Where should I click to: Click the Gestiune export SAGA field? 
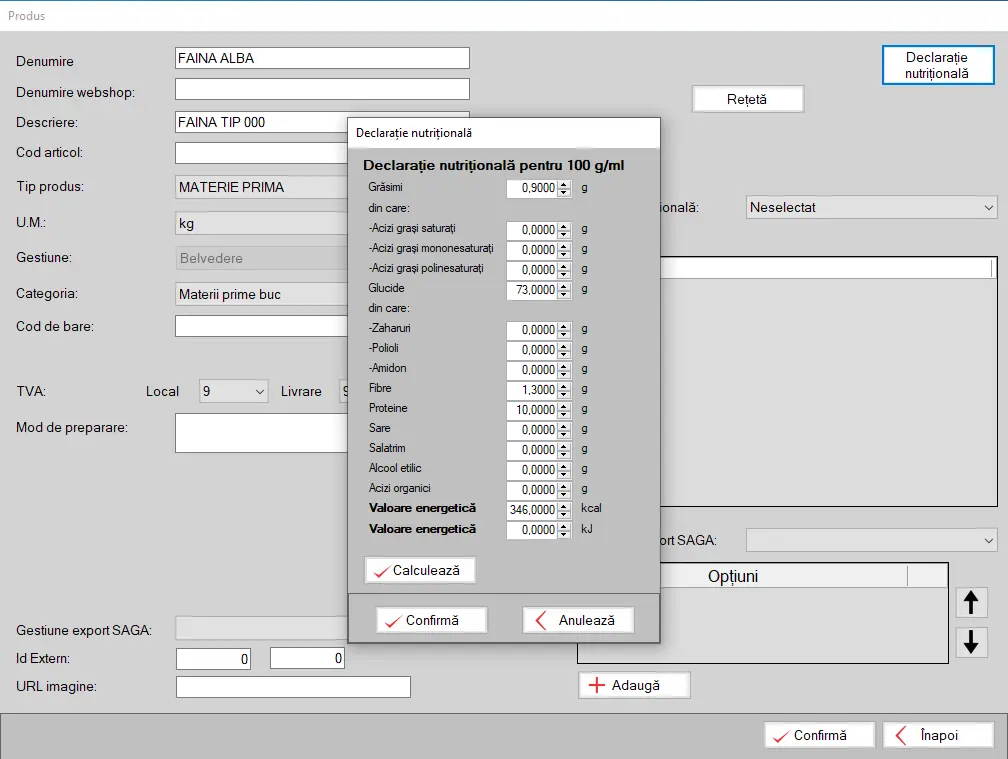261,629
